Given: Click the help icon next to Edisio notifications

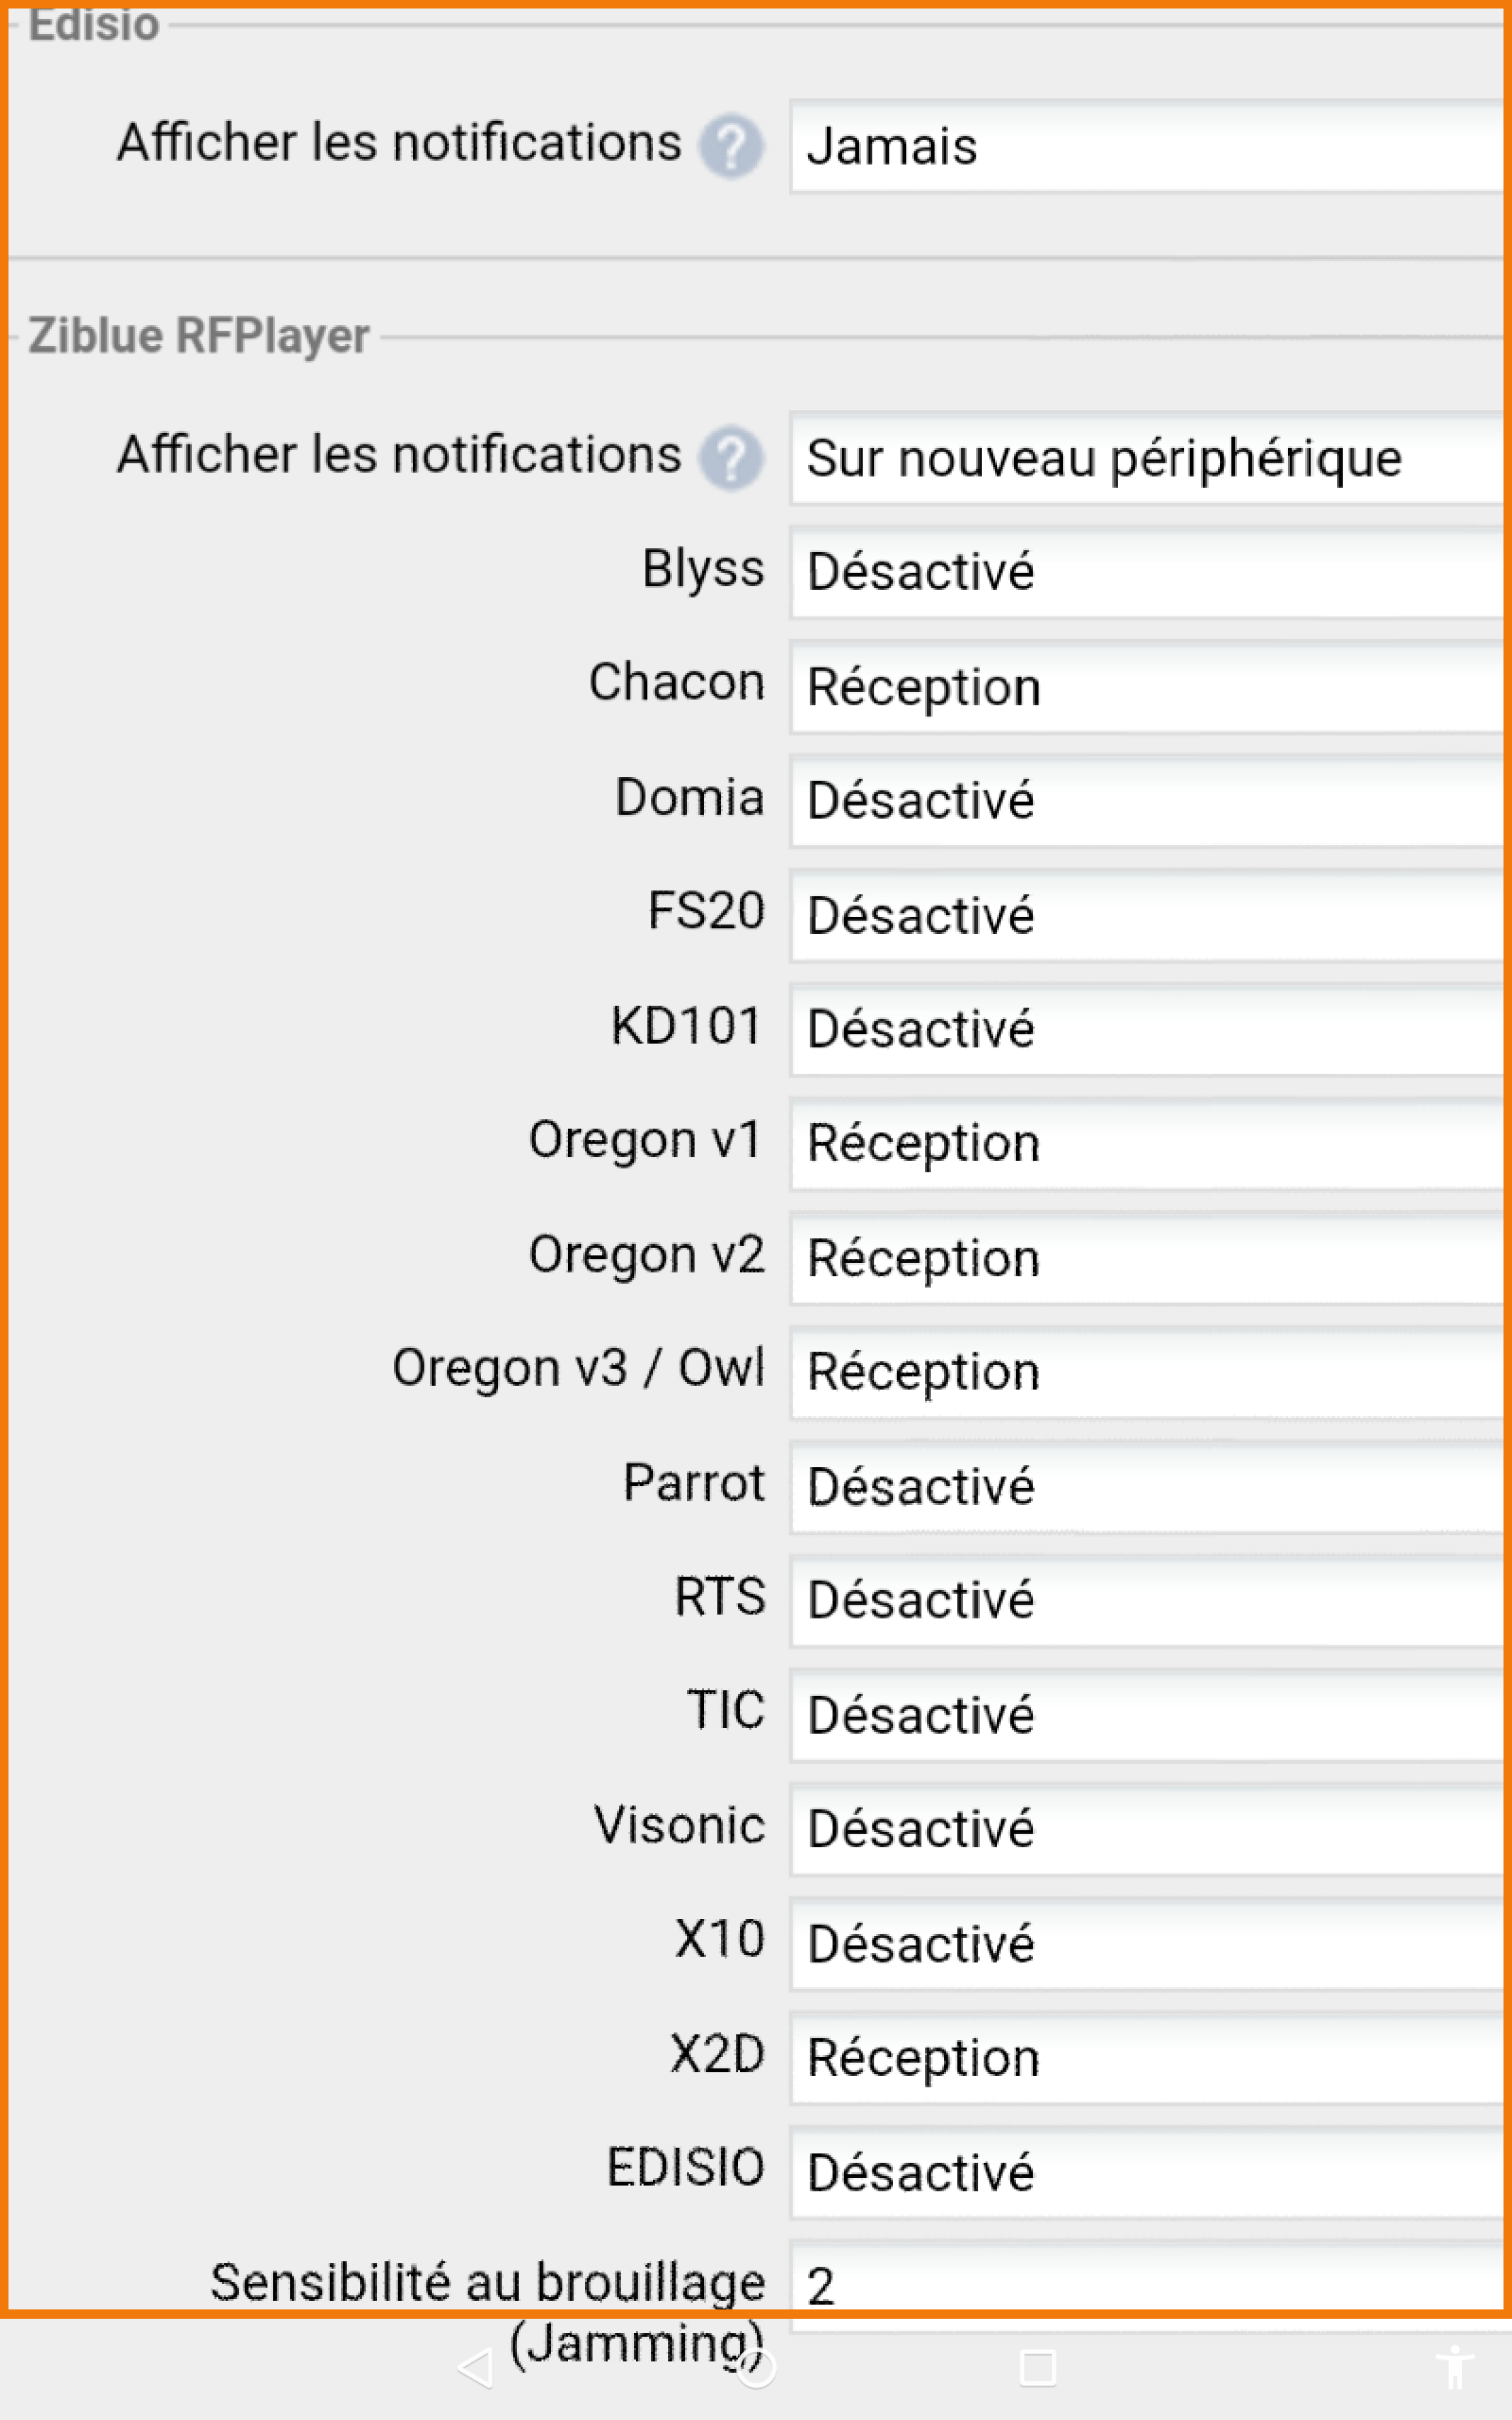Looking at the screenshot, I should click(x=731, y=146).
